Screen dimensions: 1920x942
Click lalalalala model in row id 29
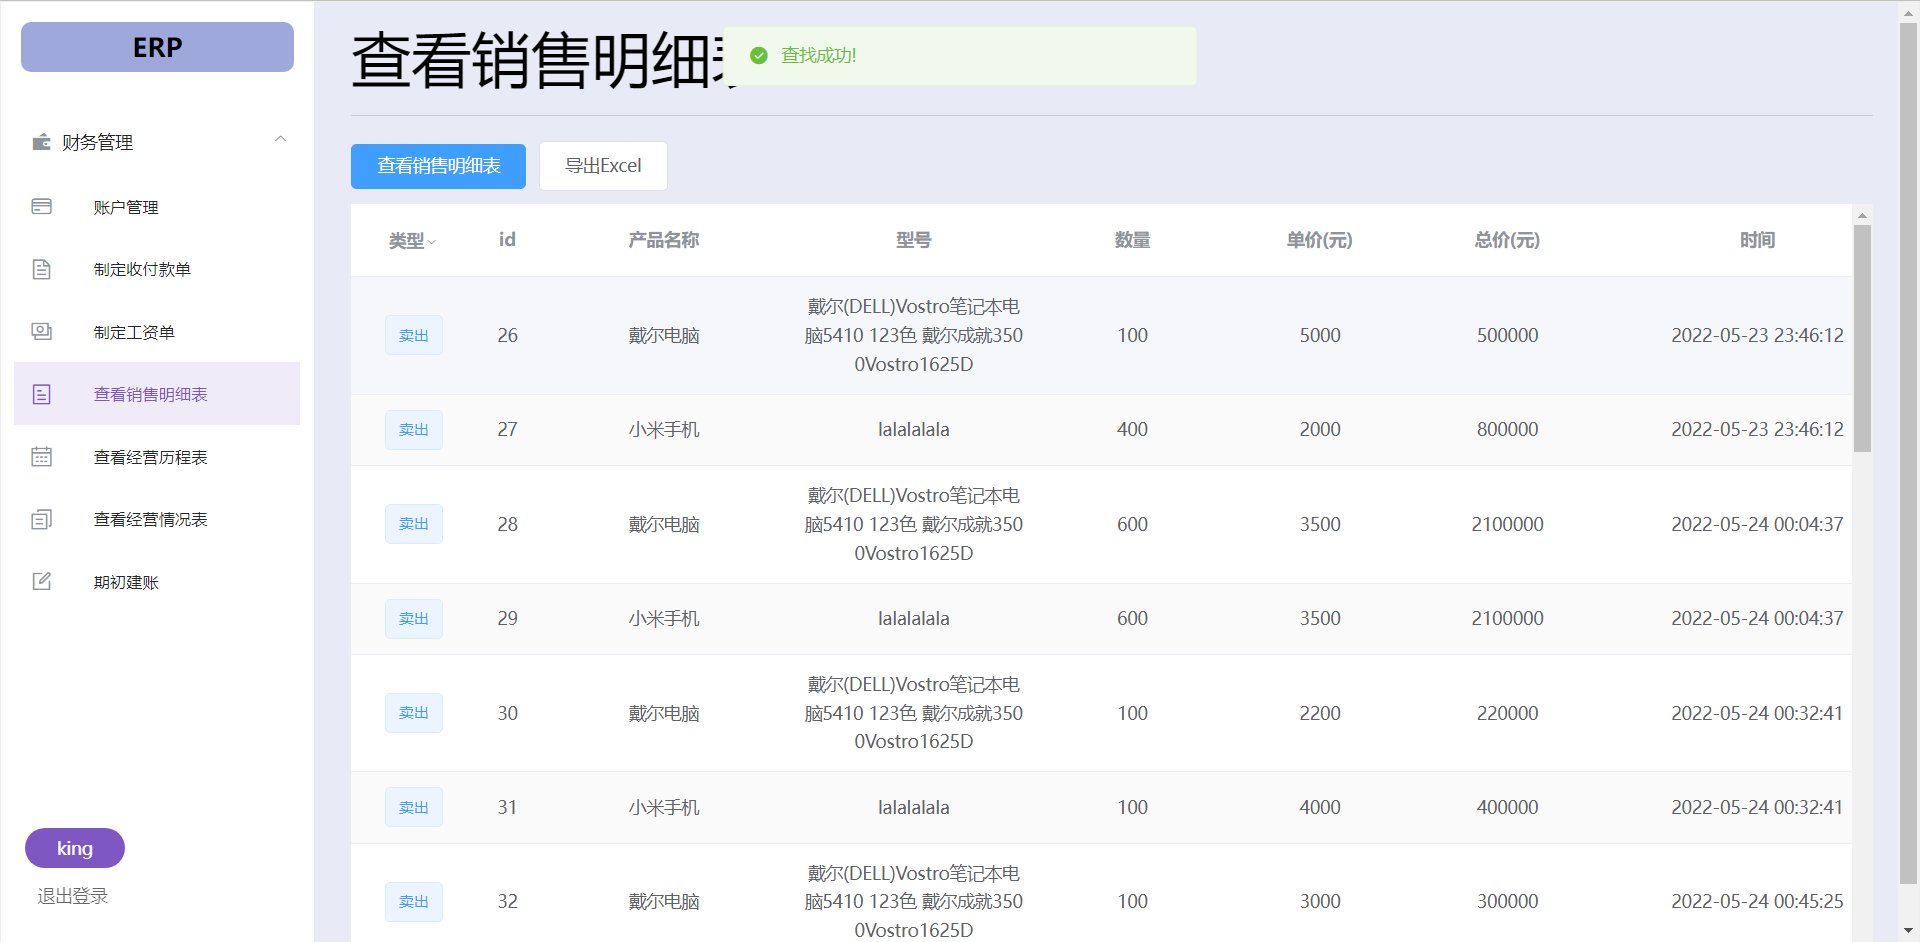(913, 618)
